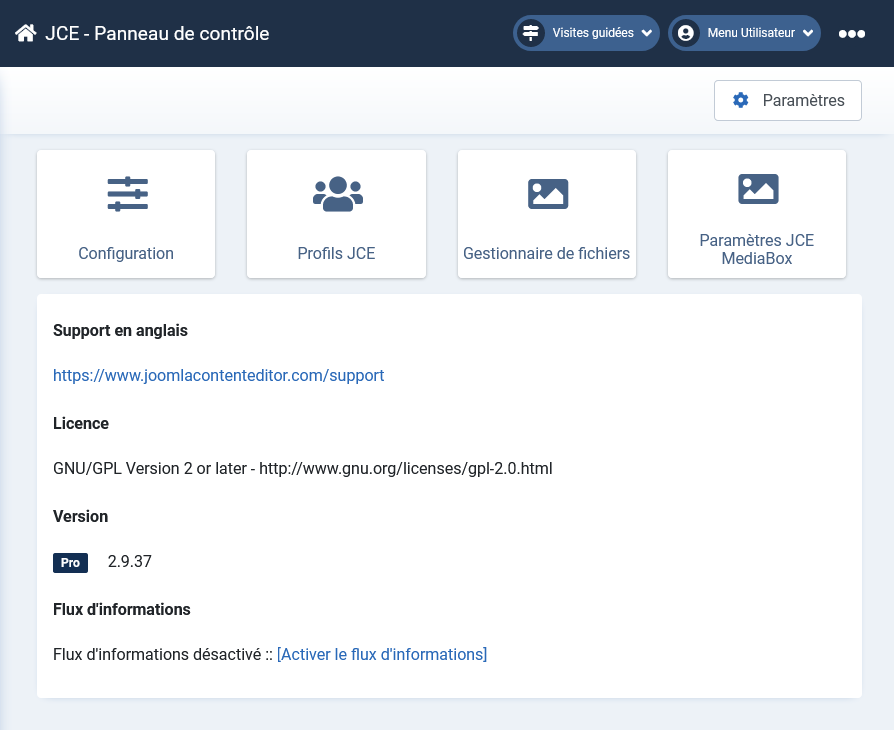Click the version number 2.9.37
Viewport: 894px width, 730px height.
pyautogui.click(x=130, y=561)
